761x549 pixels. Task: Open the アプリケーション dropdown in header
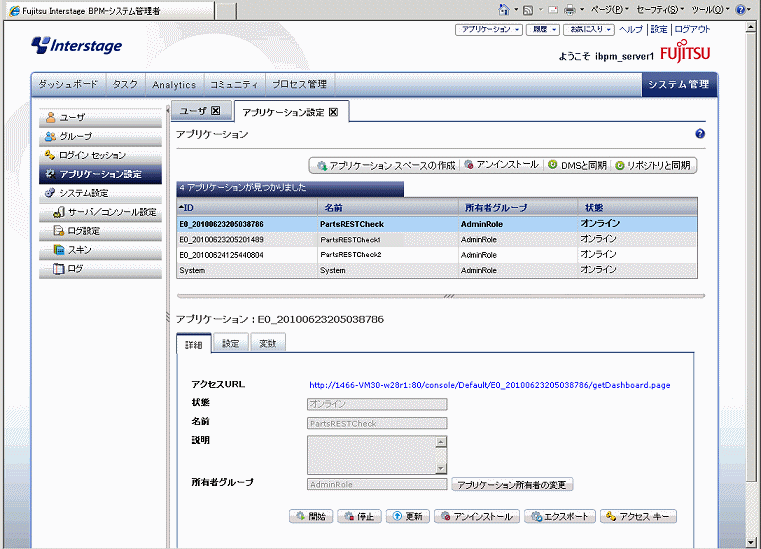click(489, 30)
